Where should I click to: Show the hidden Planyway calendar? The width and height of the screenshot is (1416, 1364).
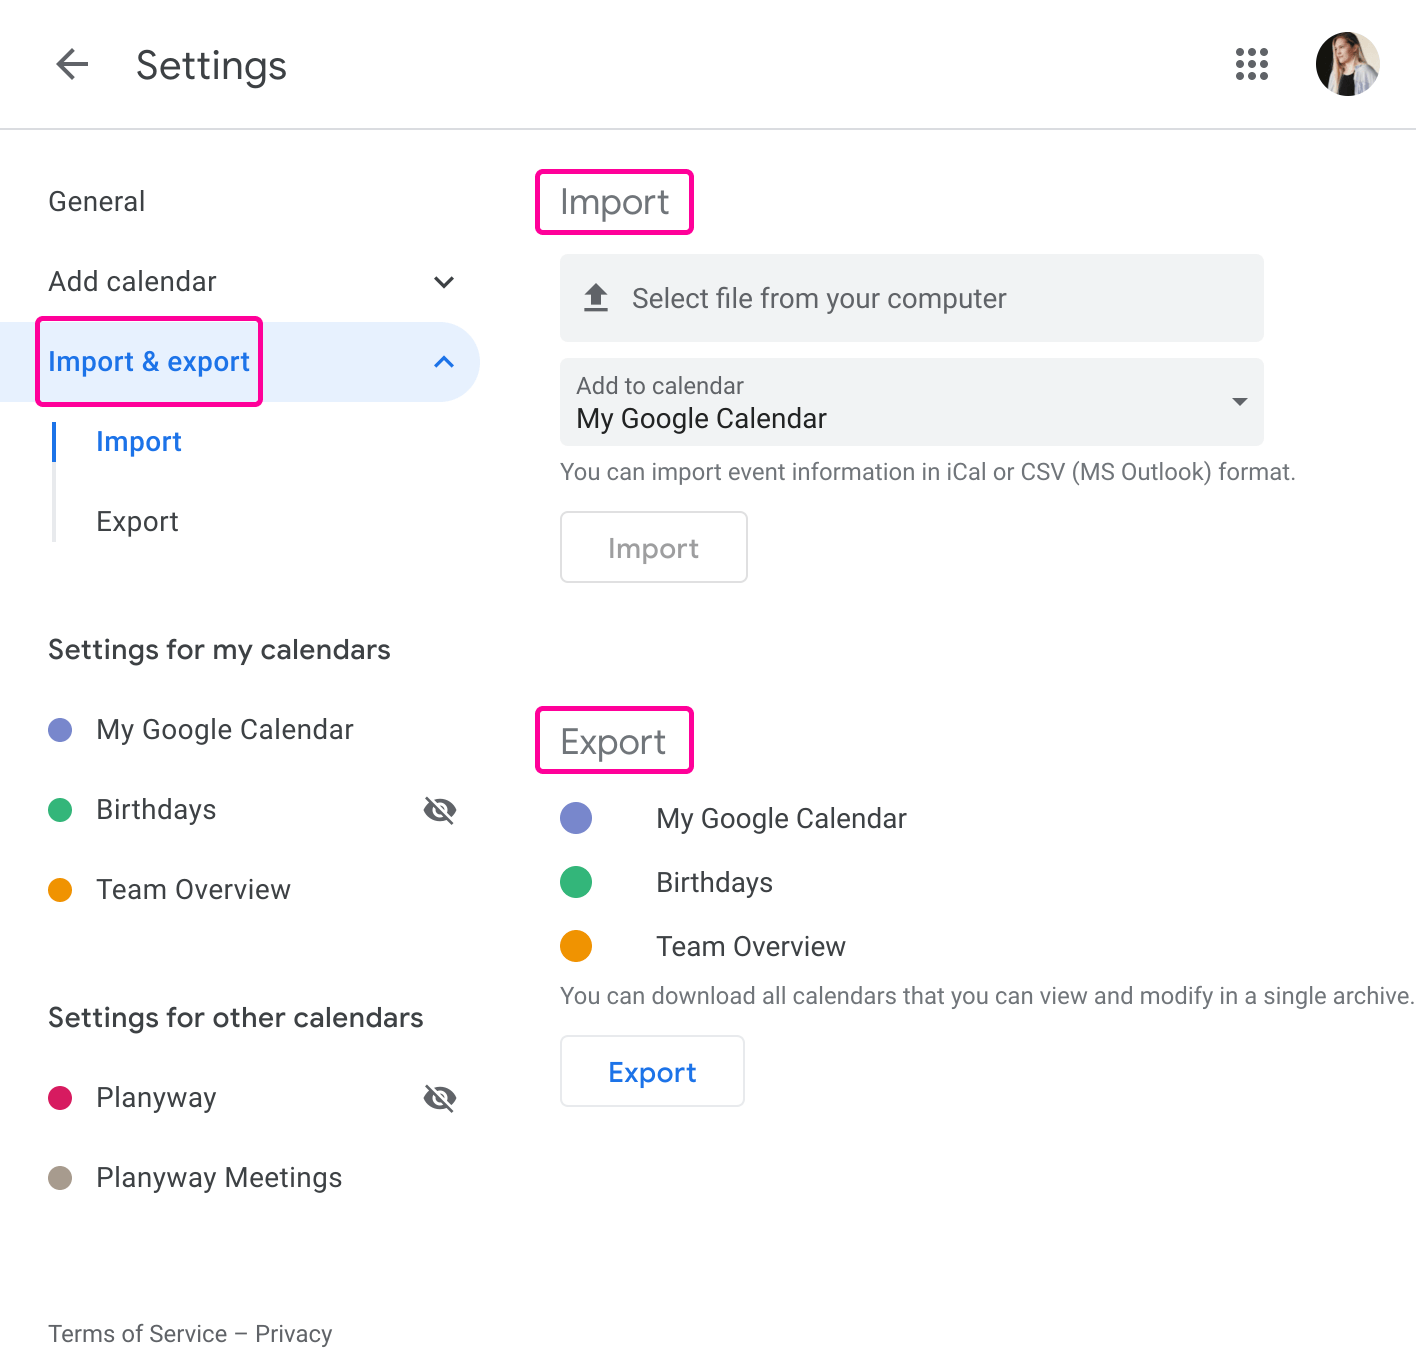coord(440,1097)
